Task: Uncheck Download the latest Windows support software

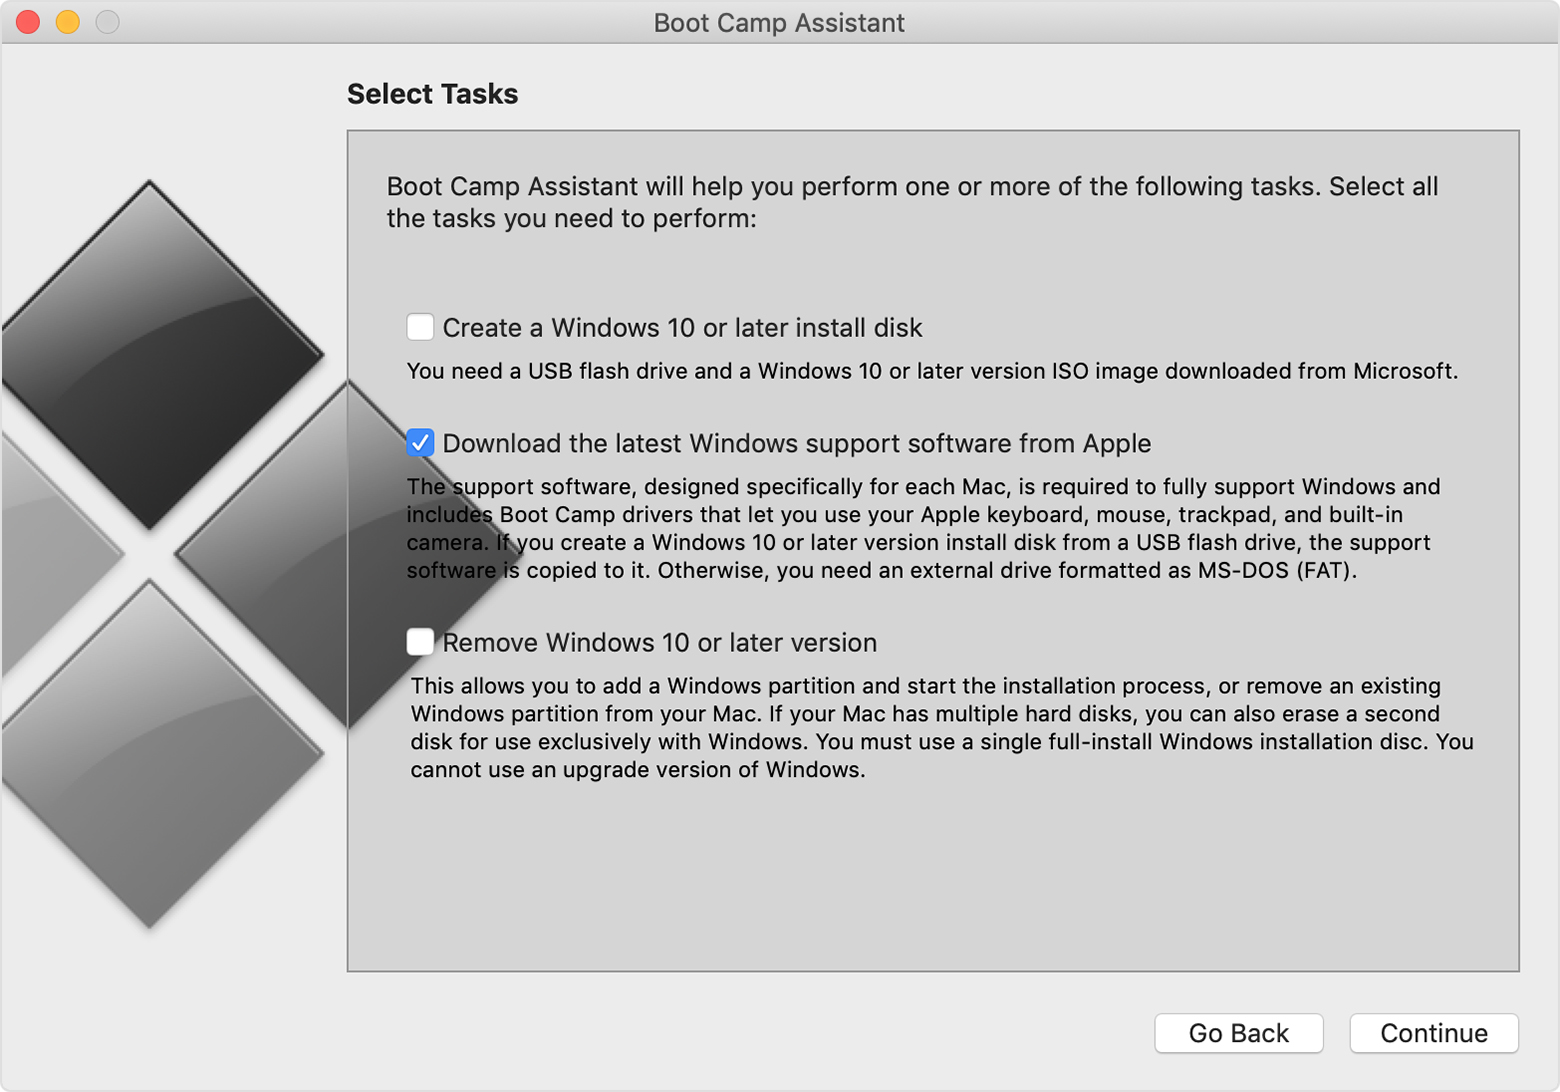Action: pos(420,442)
